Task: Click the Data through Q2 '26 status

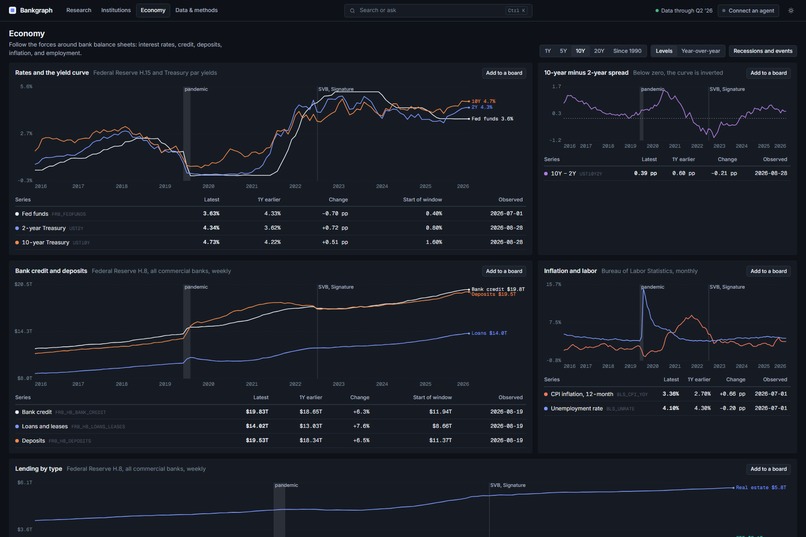Action: pyautogui.click(x=684, y=10)
